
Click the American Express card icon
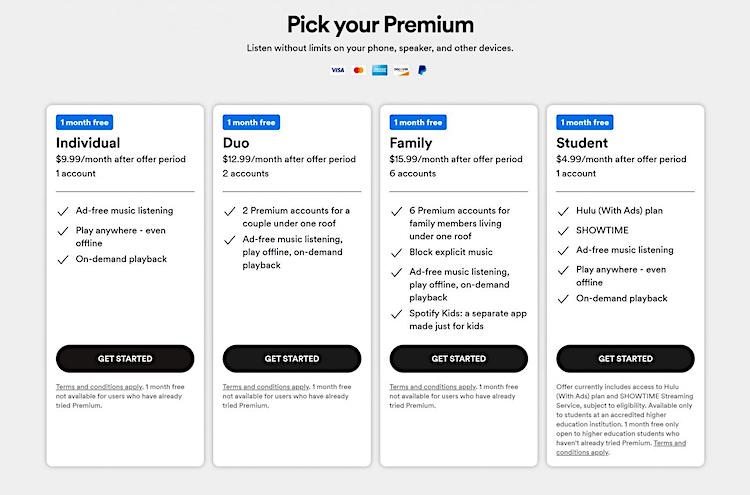[380, 70]
